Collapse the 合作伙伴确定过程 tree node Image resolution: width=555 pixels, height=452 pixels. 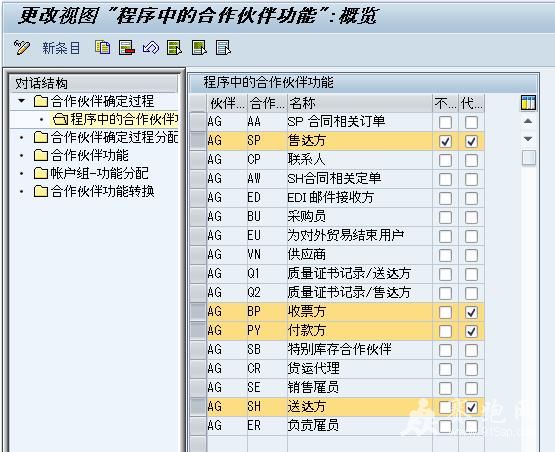point(22,101)
